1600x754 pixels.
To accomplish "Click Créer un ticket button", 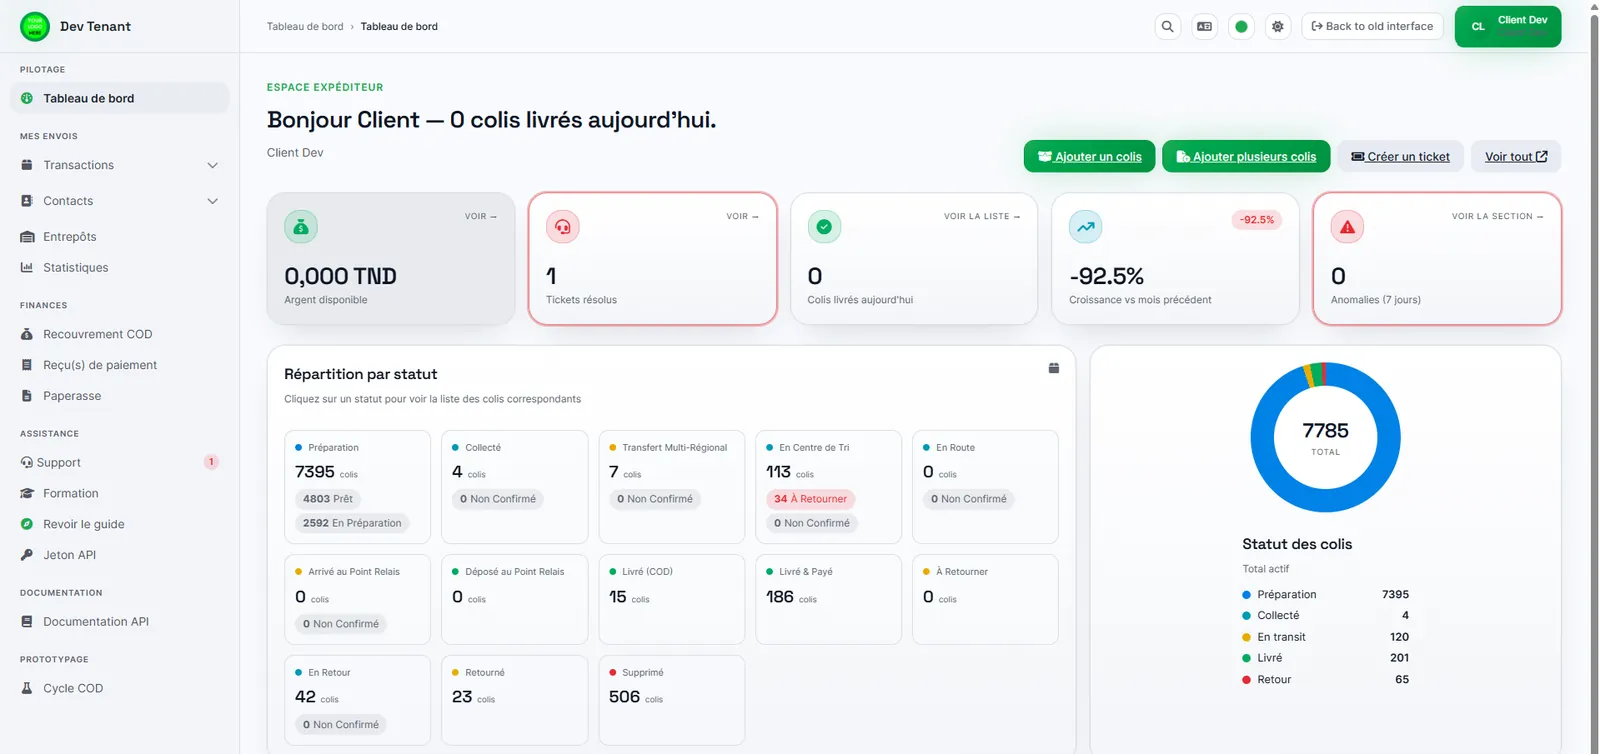I will [x=1400, y=157].
